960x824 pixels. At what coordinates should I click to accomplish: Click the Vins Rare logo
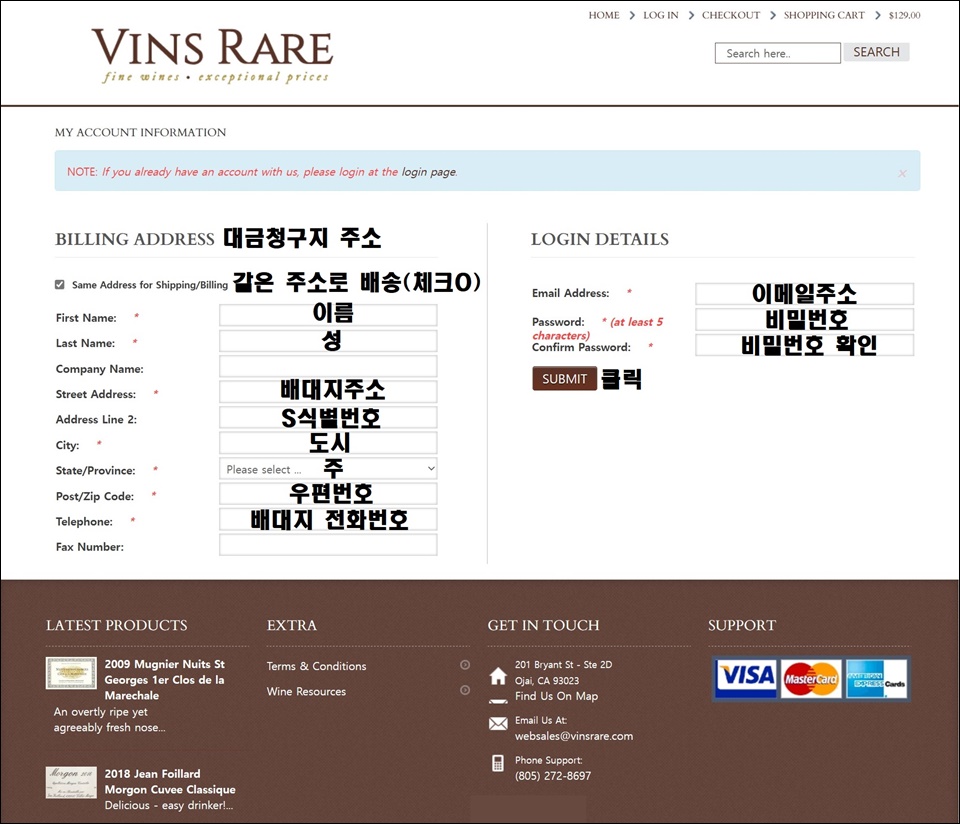pos(212,56)
